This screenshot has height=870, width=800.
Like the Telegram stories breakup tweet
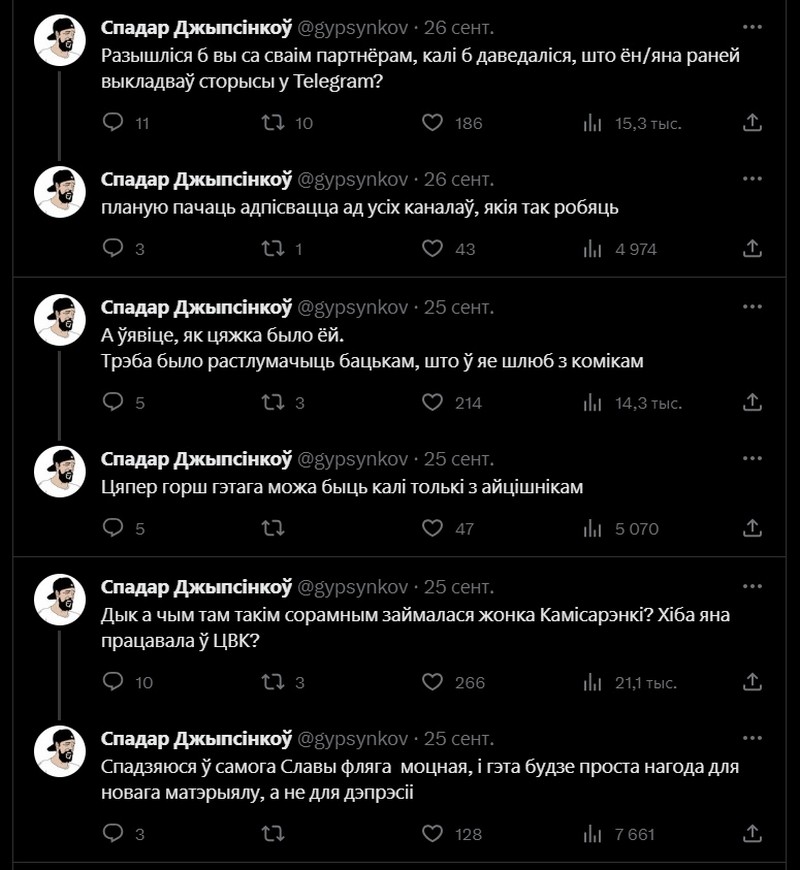(x=432, y=123)
